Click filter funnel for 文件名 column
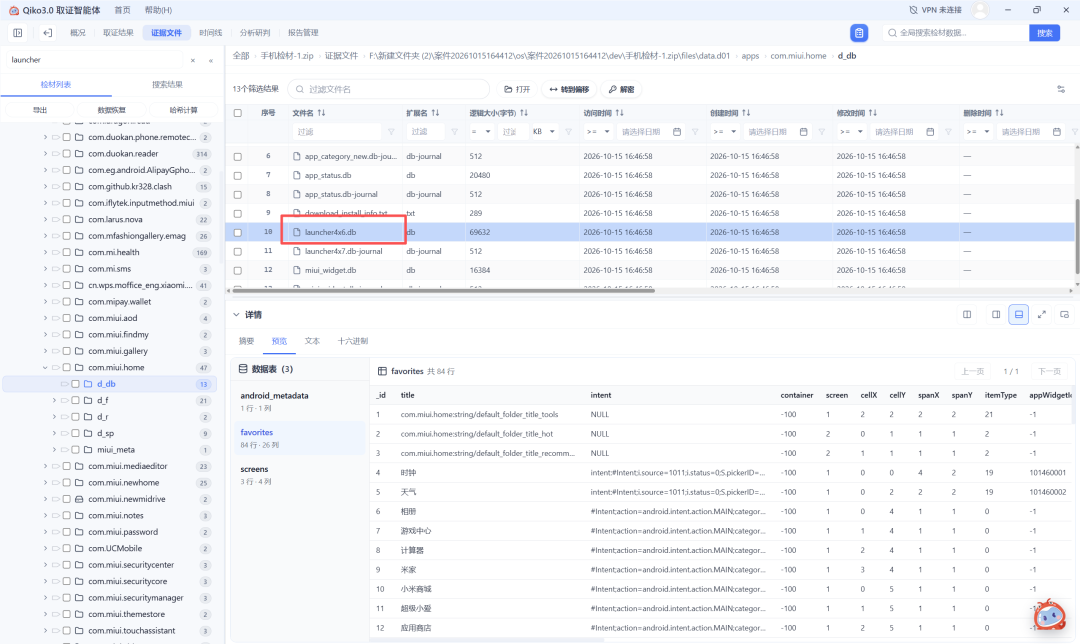 click(x=391, y=132)
